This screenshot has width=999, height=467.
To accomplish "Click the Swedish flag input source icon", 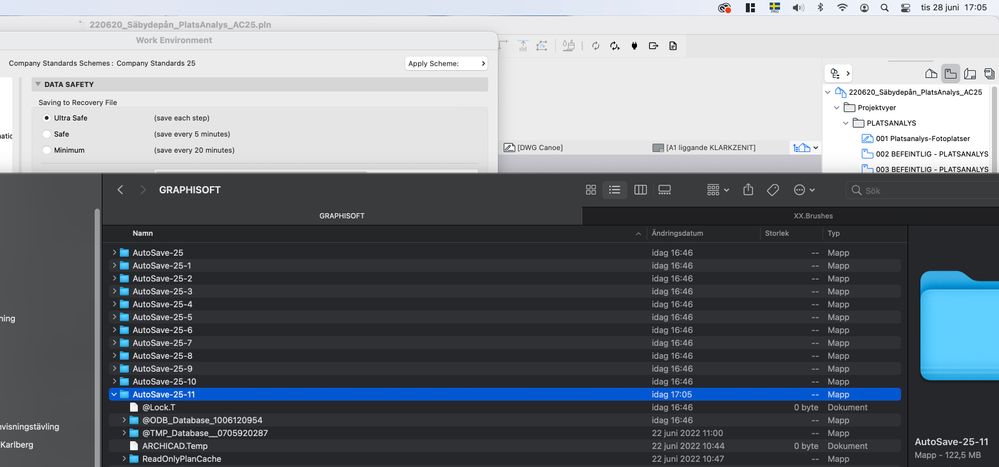I will coord(775,8).
